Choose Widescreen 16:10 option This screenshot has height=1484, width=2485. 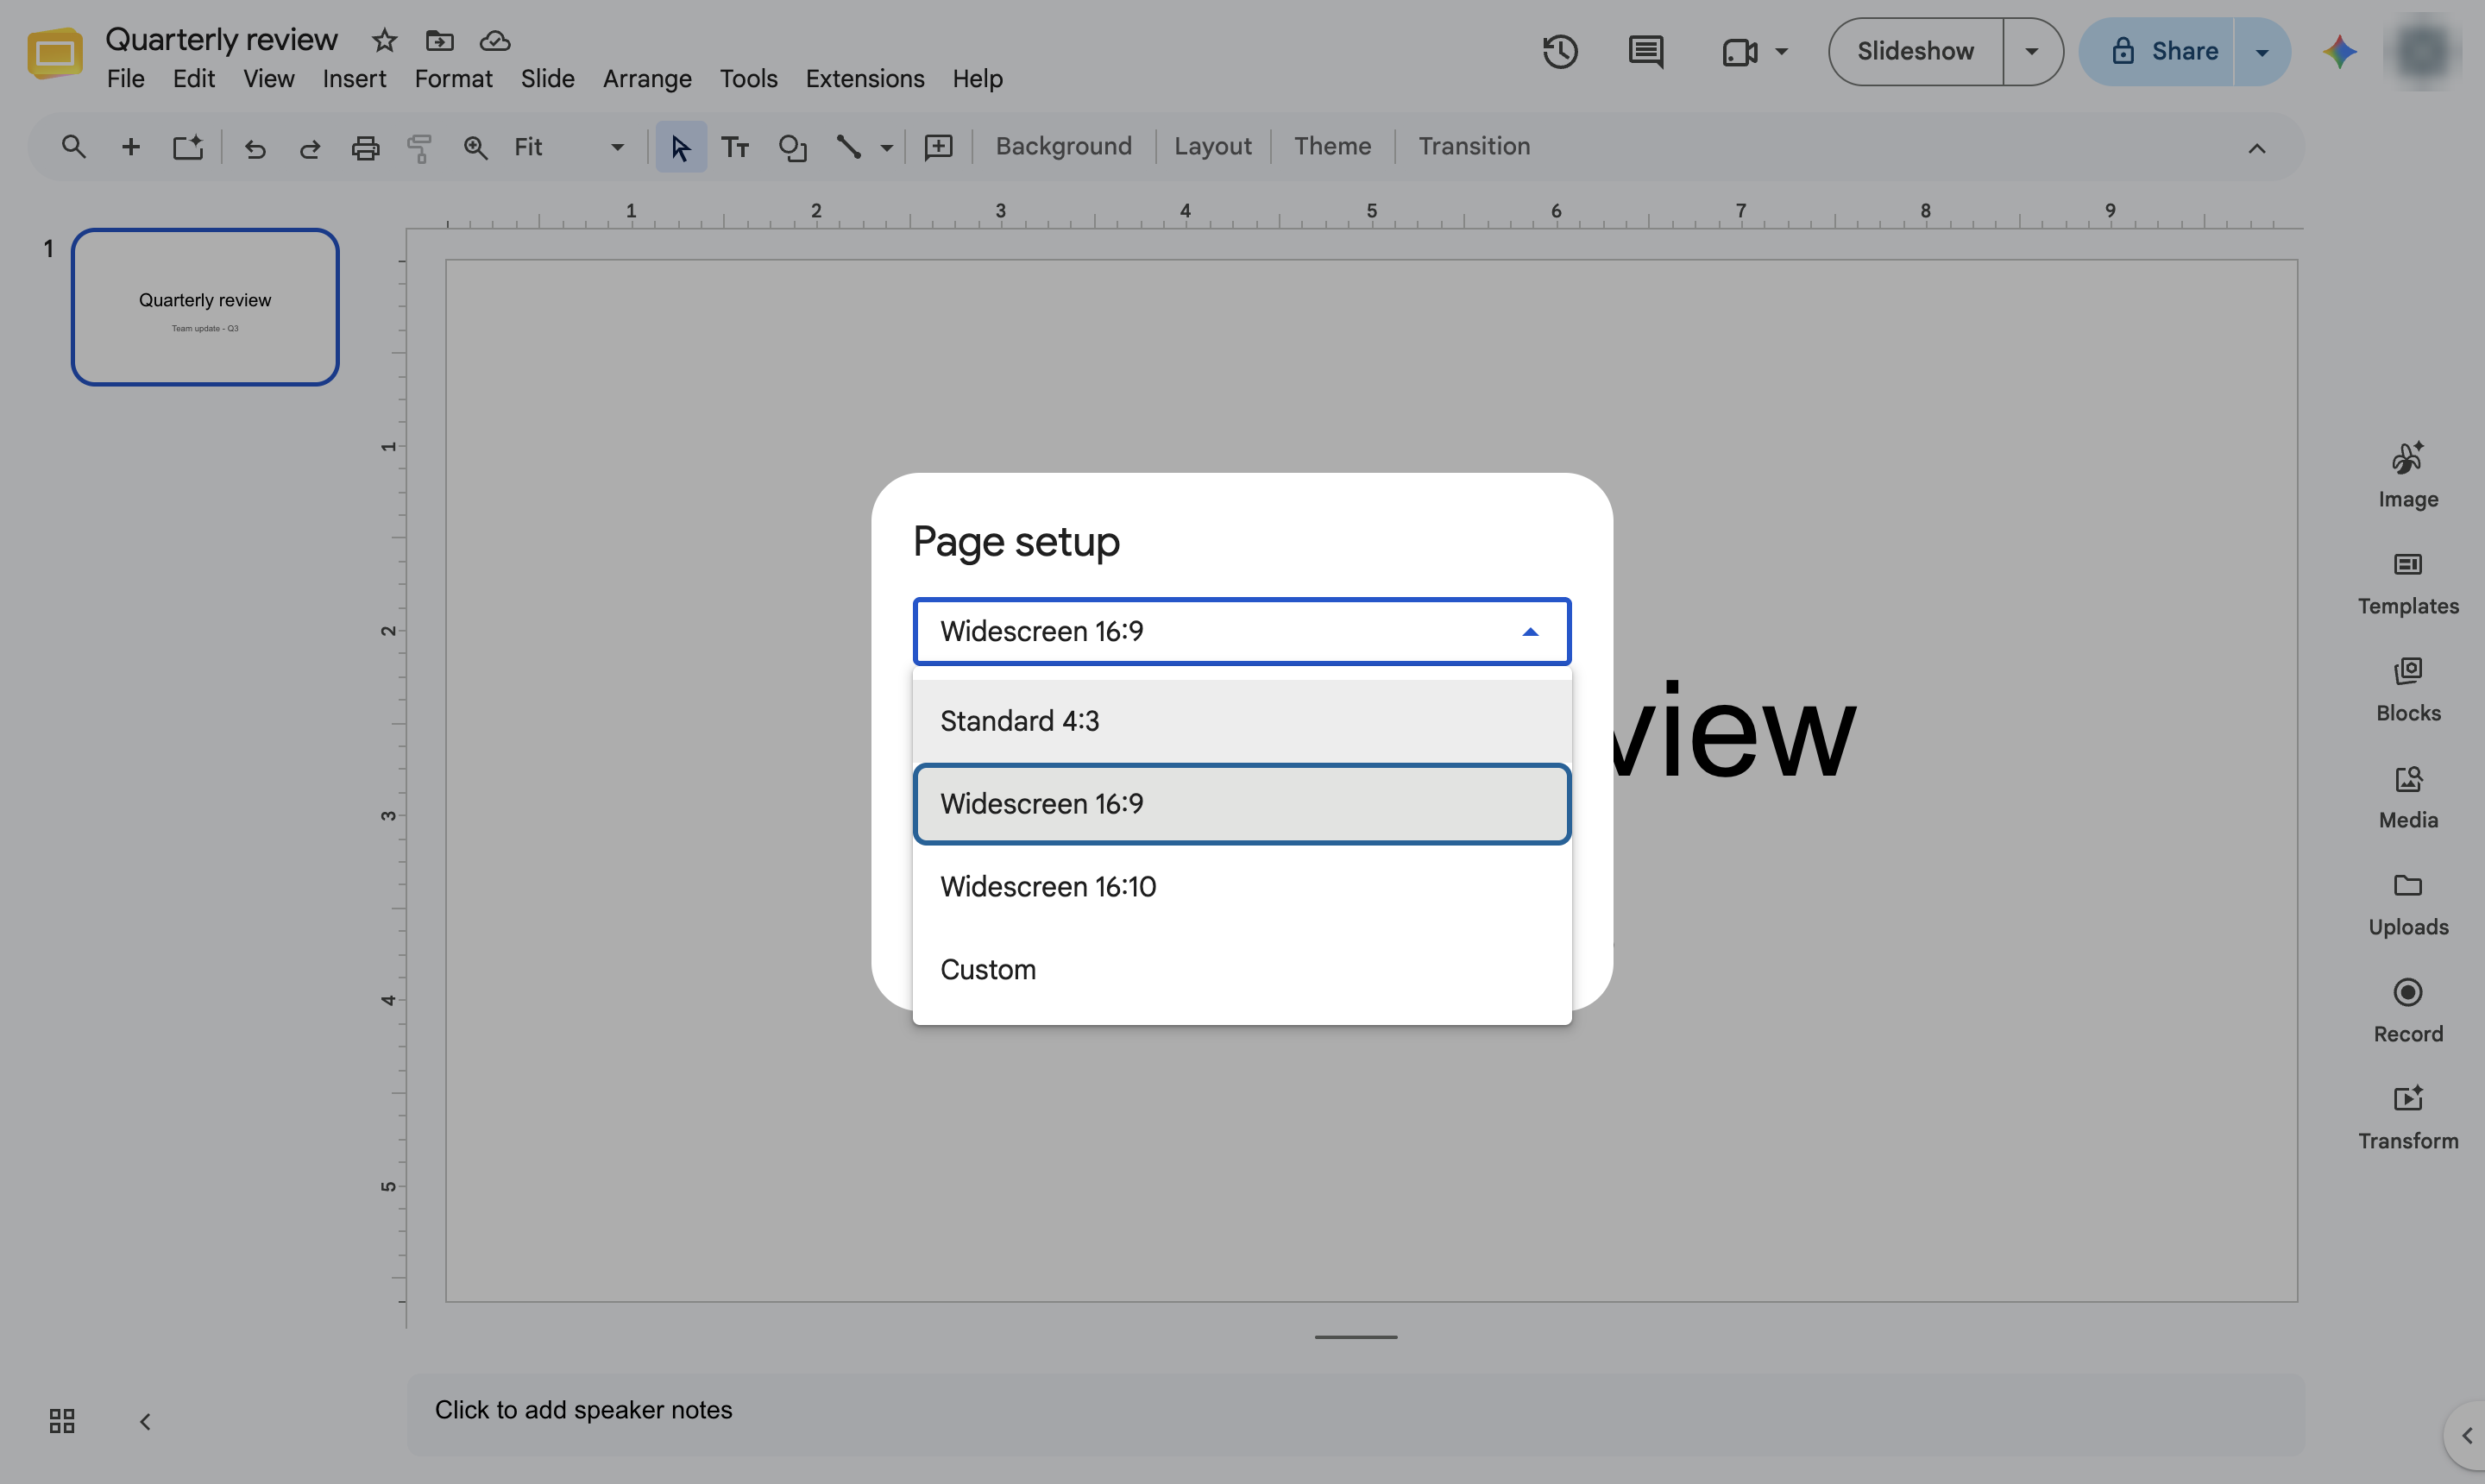pos(1242,886)
